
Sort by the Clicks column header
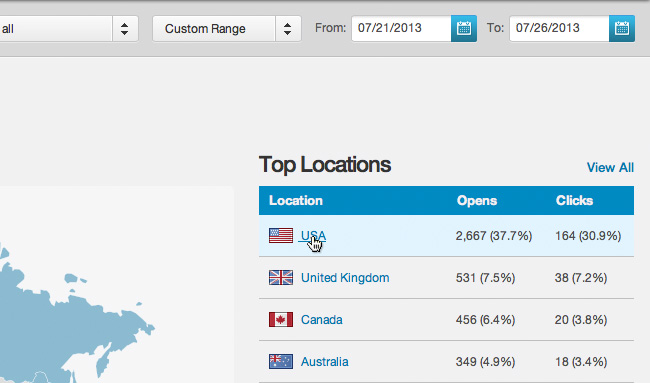pos(574,201)
